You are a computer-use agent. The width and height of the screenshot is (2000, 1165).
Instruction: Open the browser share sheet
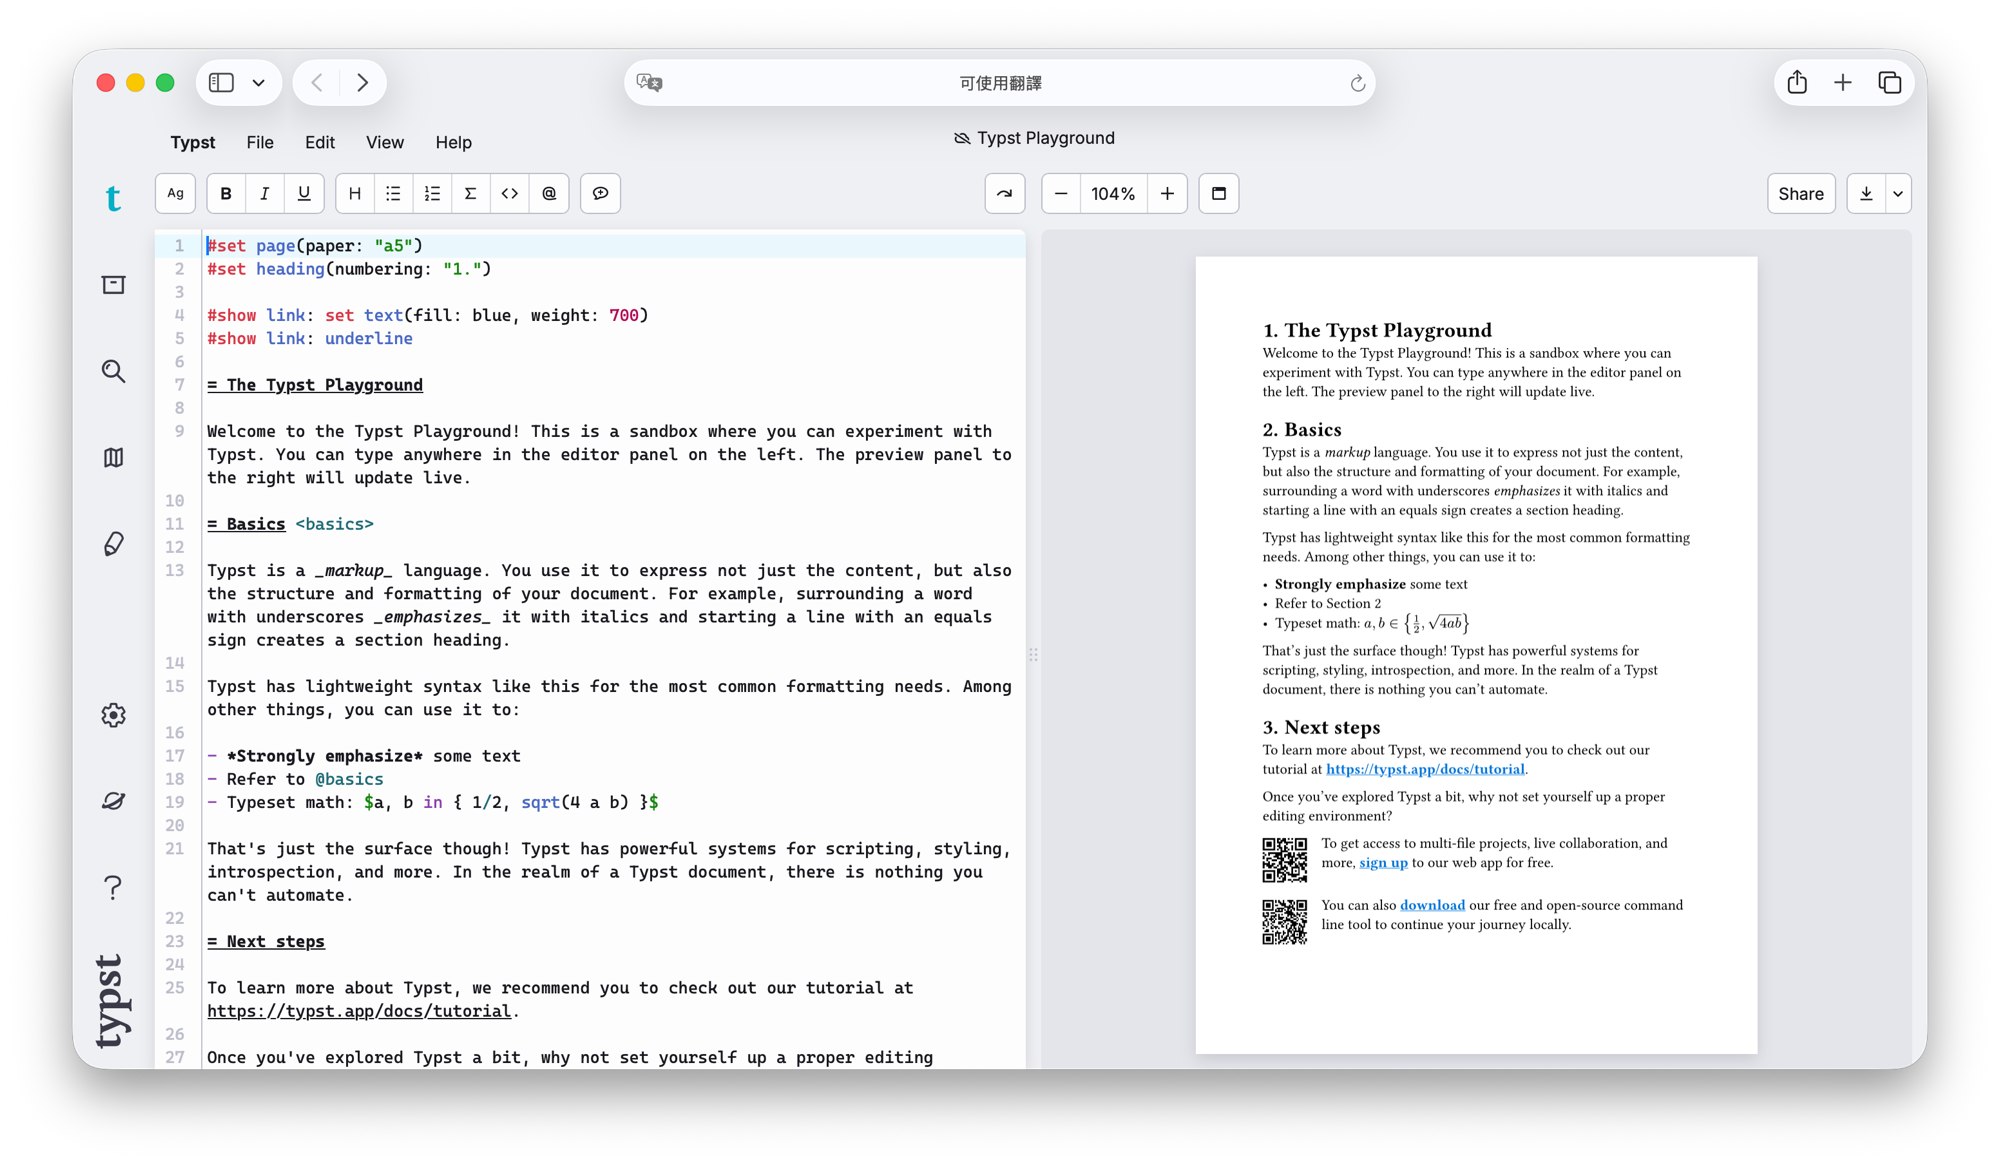[x=1797, y=83]
